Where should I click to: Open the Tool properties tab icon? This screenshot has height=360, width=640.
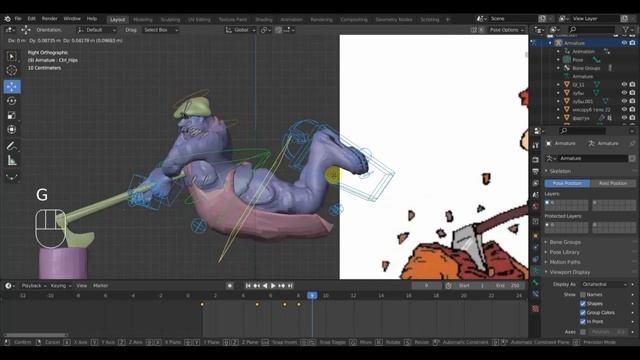point(536,146)
